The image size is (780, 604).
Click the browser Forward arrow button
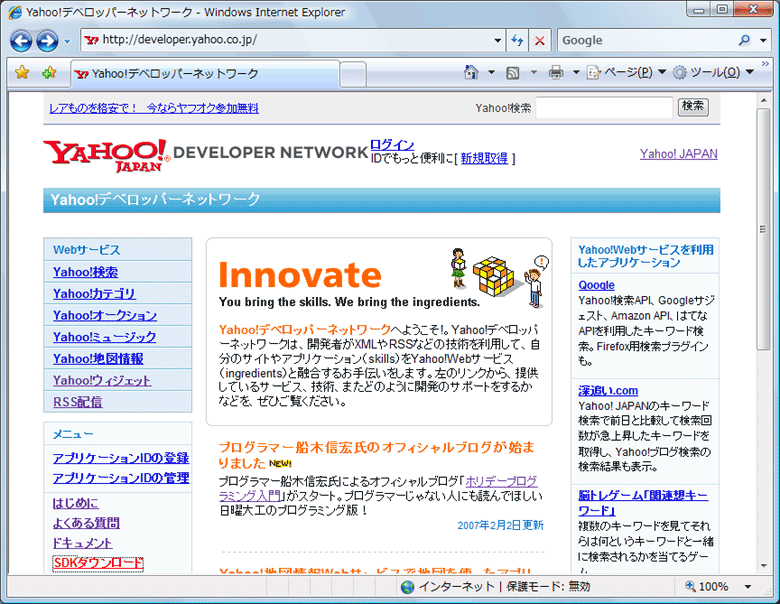[x=47, y=41]
